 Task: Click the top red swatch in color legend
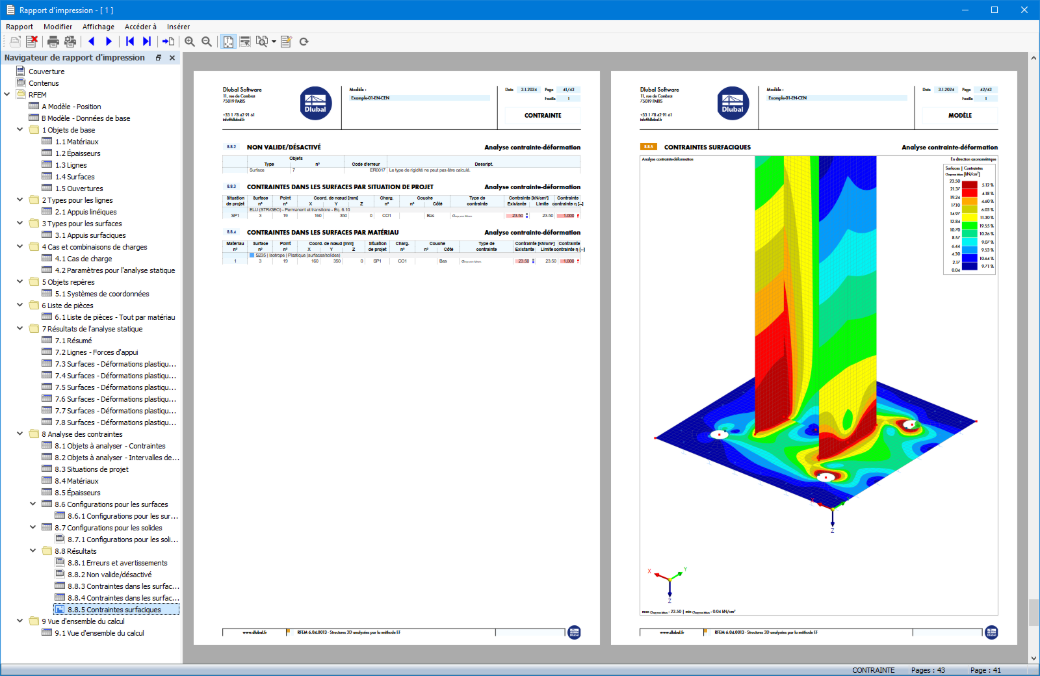pyautogui.click(x=970, y=185)
